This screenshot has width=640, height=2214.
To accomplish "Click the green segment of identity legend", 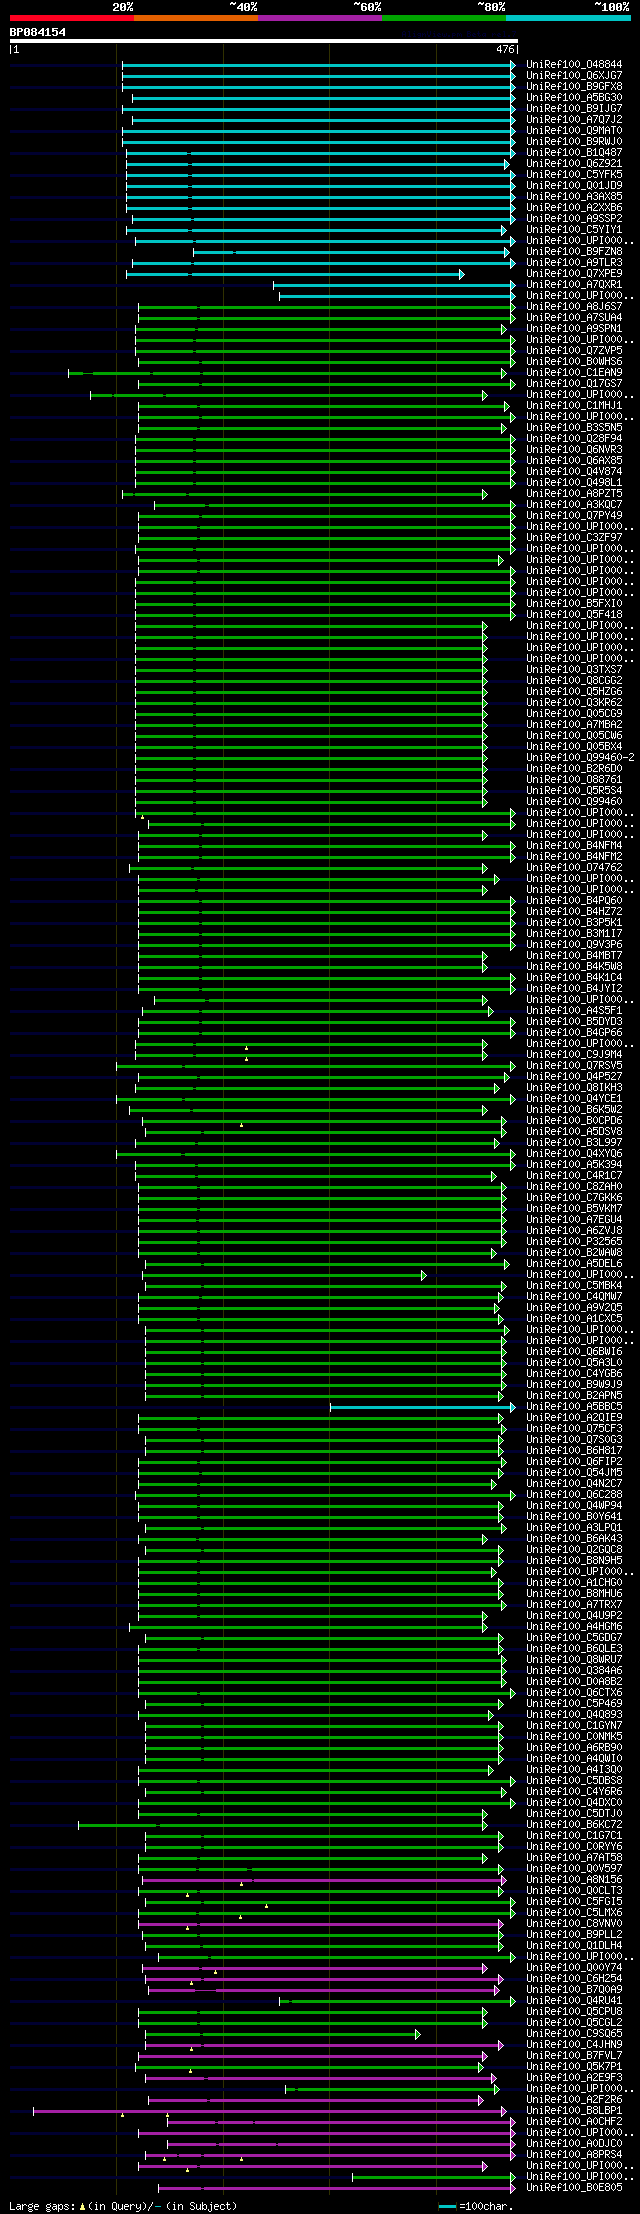I will pos(443,18).
